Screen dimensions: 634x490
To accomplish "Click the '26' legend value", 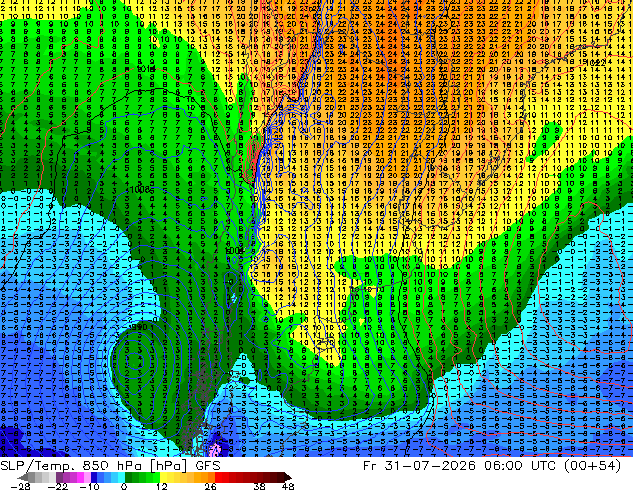I will (210, 486).
